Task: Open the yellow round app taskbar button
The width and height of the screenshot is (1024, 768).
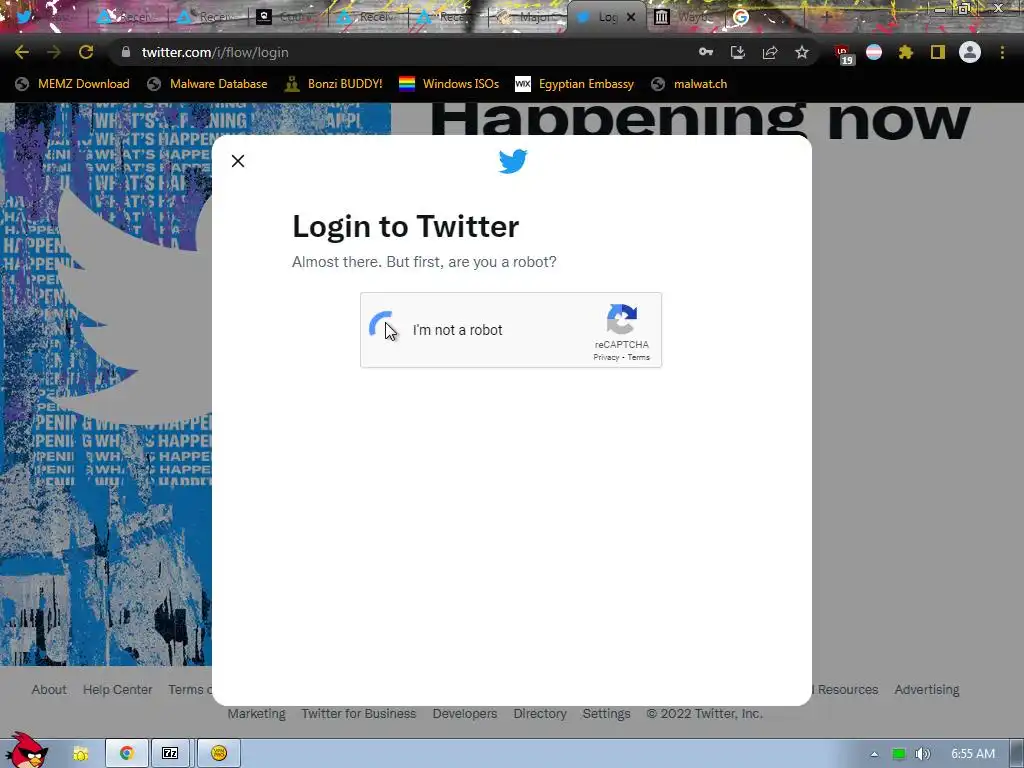Action: tap(219, 754)
